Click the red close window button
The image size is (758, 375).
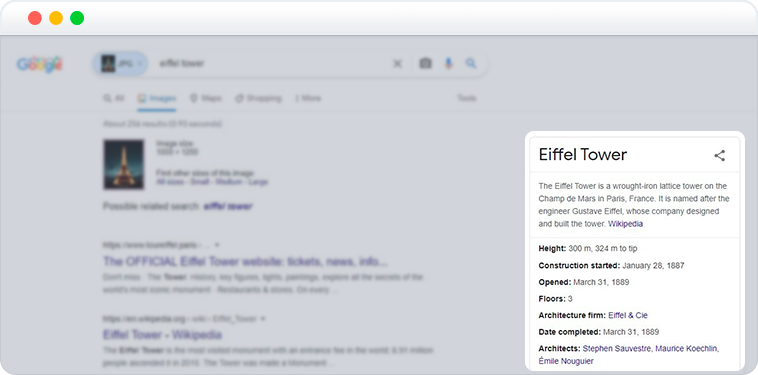(35, 18)
